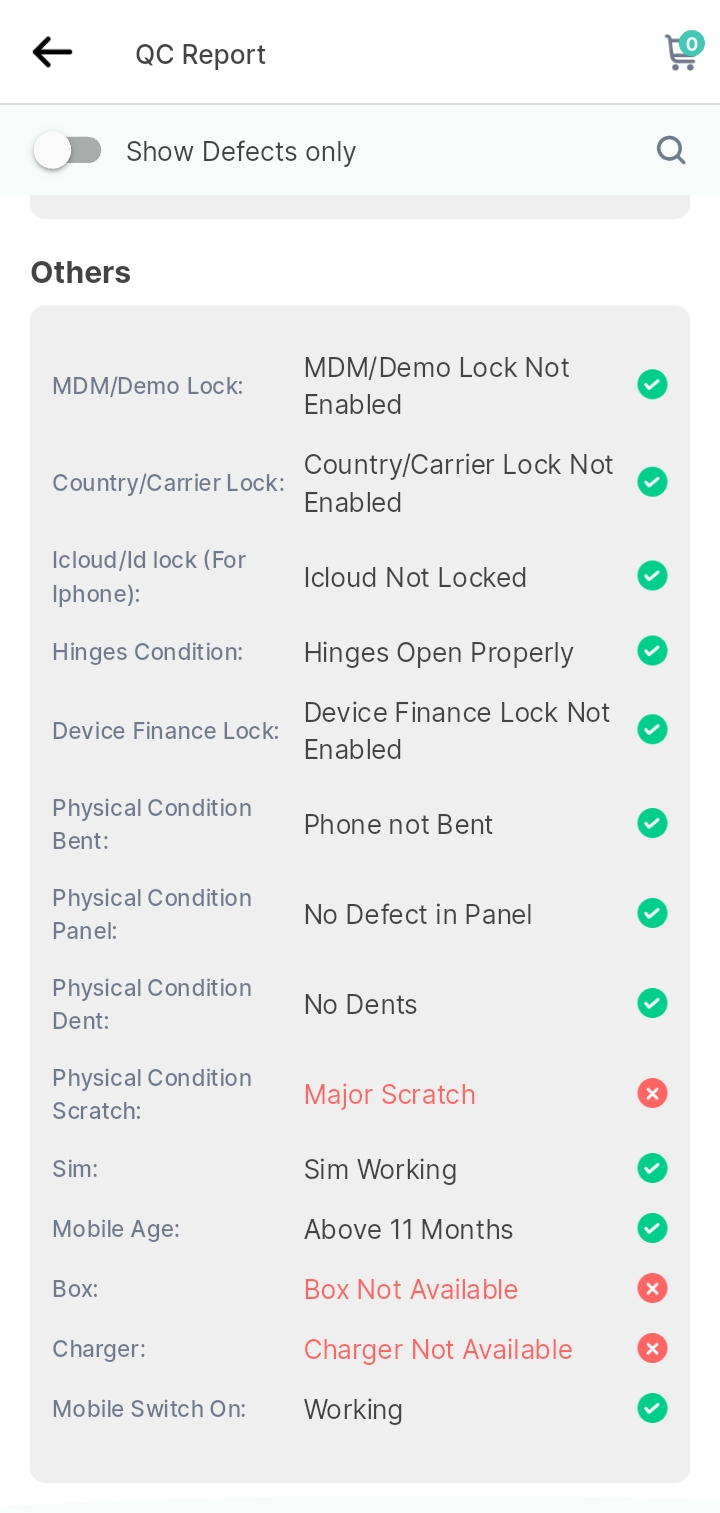720x1513 pixels.
Task: Select the Box Not Available text
Action: click(x=411, y=1289)
